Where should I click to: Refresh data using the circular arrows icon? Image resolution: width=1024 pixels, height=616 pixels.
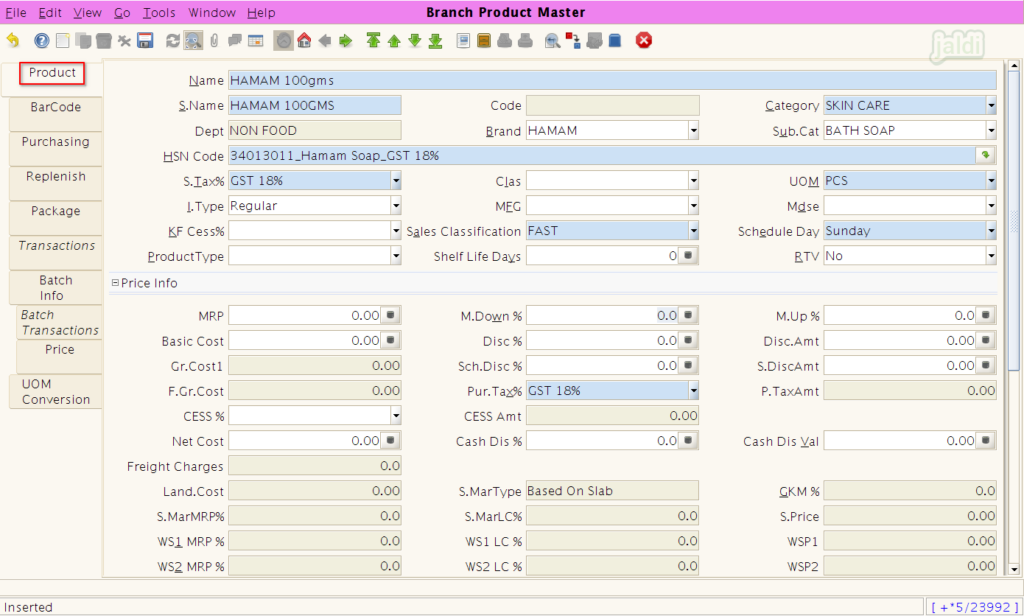point(172,41)
